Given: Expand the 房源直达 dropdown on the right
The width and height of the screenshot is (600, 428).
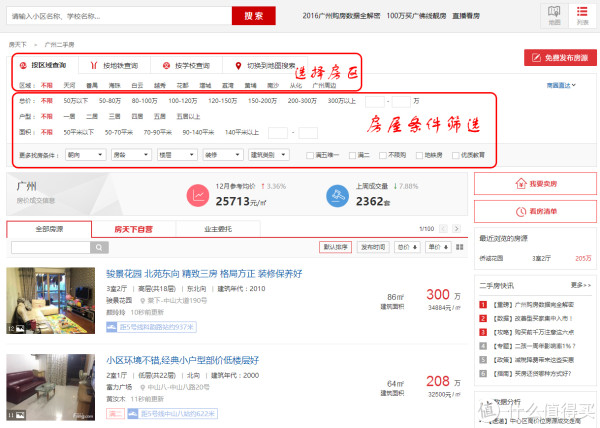Looking at the screenshot, I should [561, 85].
